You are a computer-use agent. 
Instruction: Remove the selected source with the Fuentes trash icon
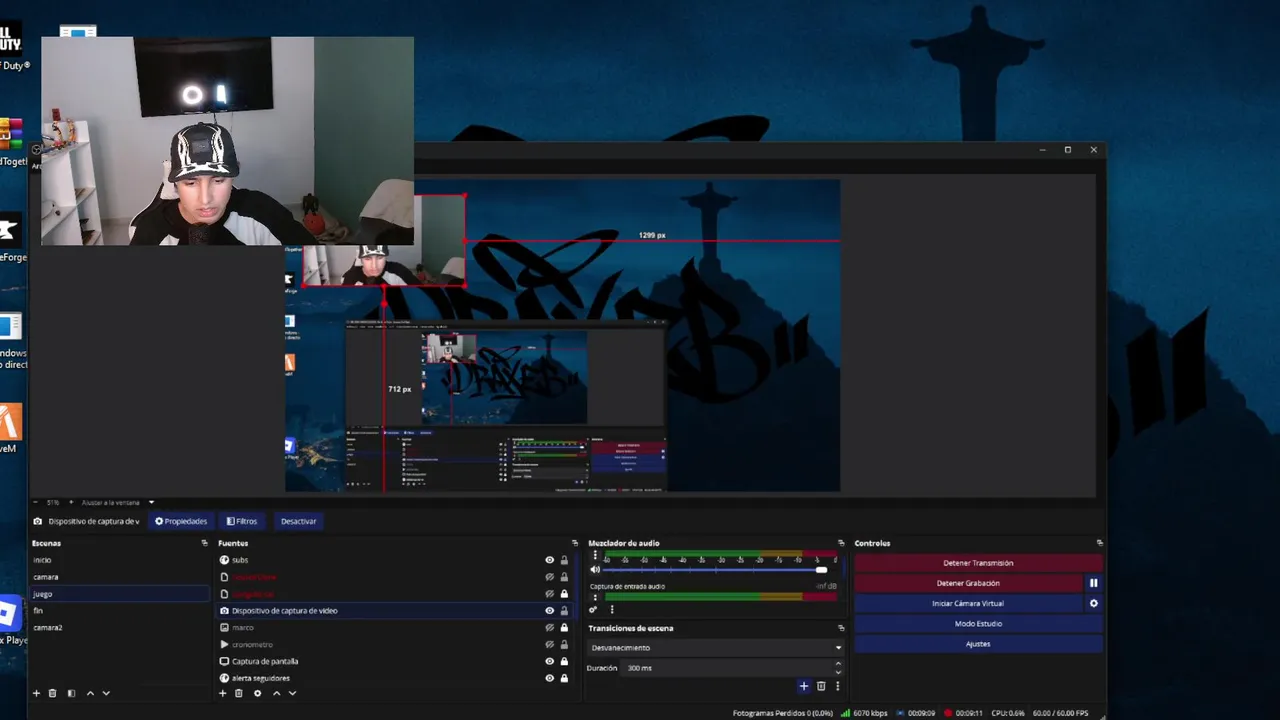239,693
